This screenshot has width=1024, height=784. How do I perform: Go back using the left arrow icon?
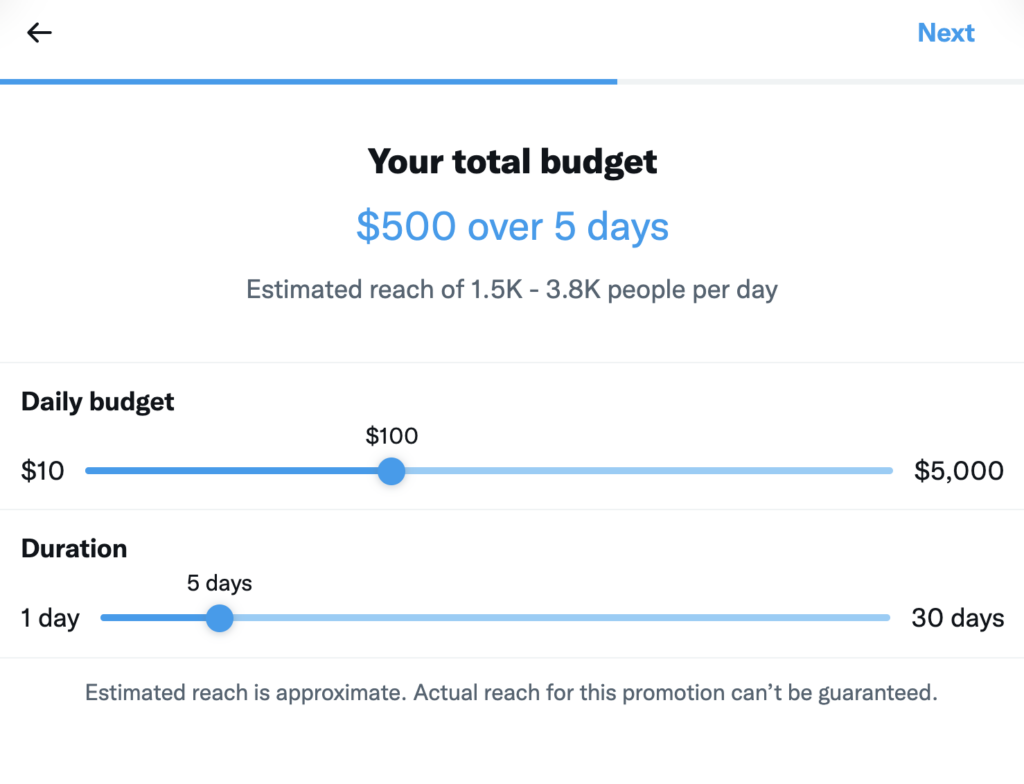39,33
